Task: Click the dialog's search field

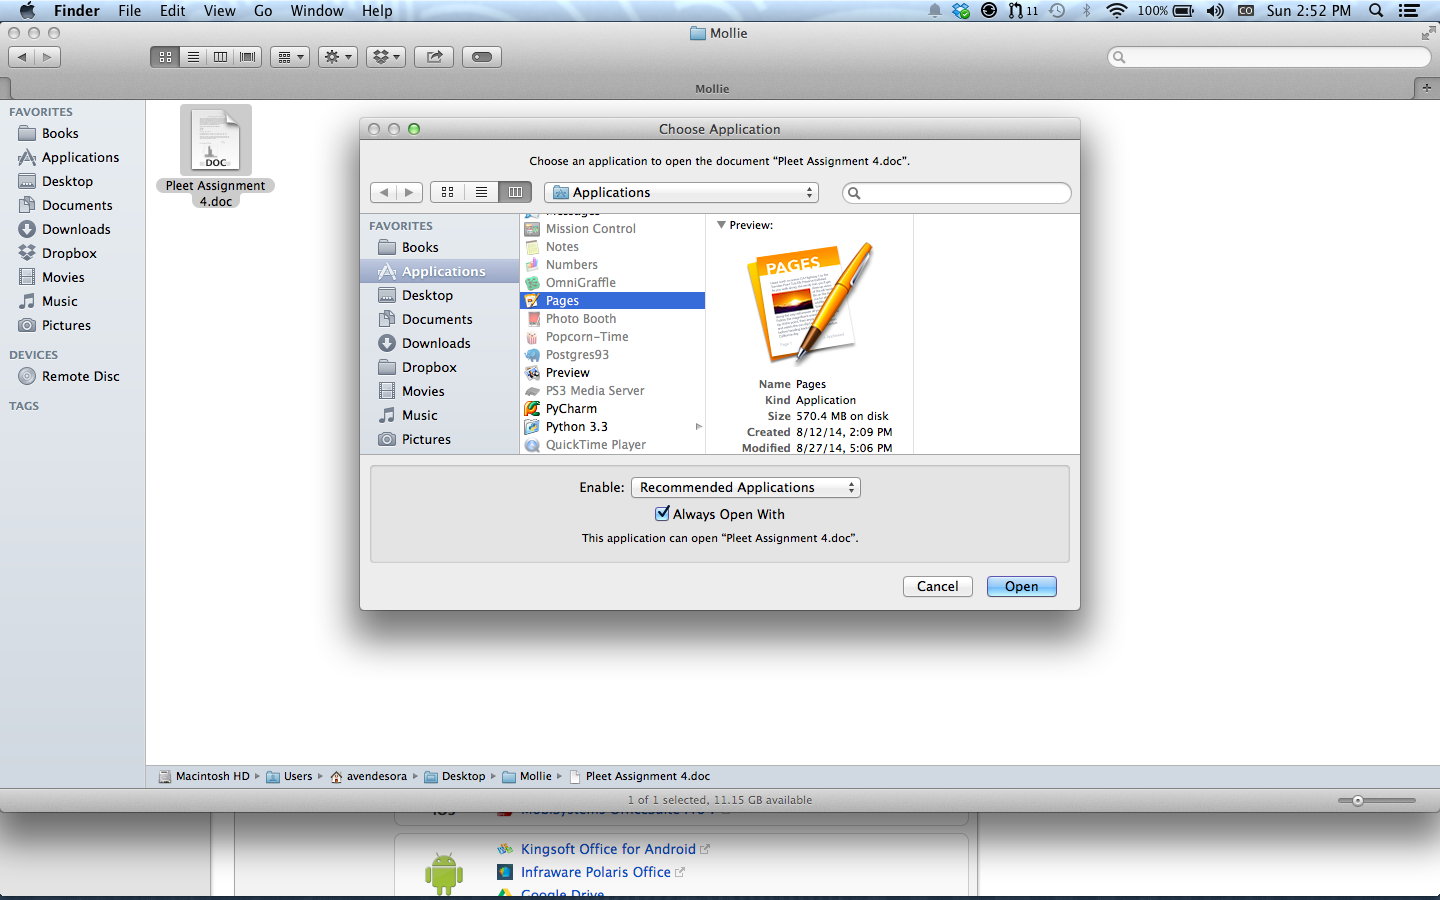Action: pyautogui.click(x=962, y=193)
